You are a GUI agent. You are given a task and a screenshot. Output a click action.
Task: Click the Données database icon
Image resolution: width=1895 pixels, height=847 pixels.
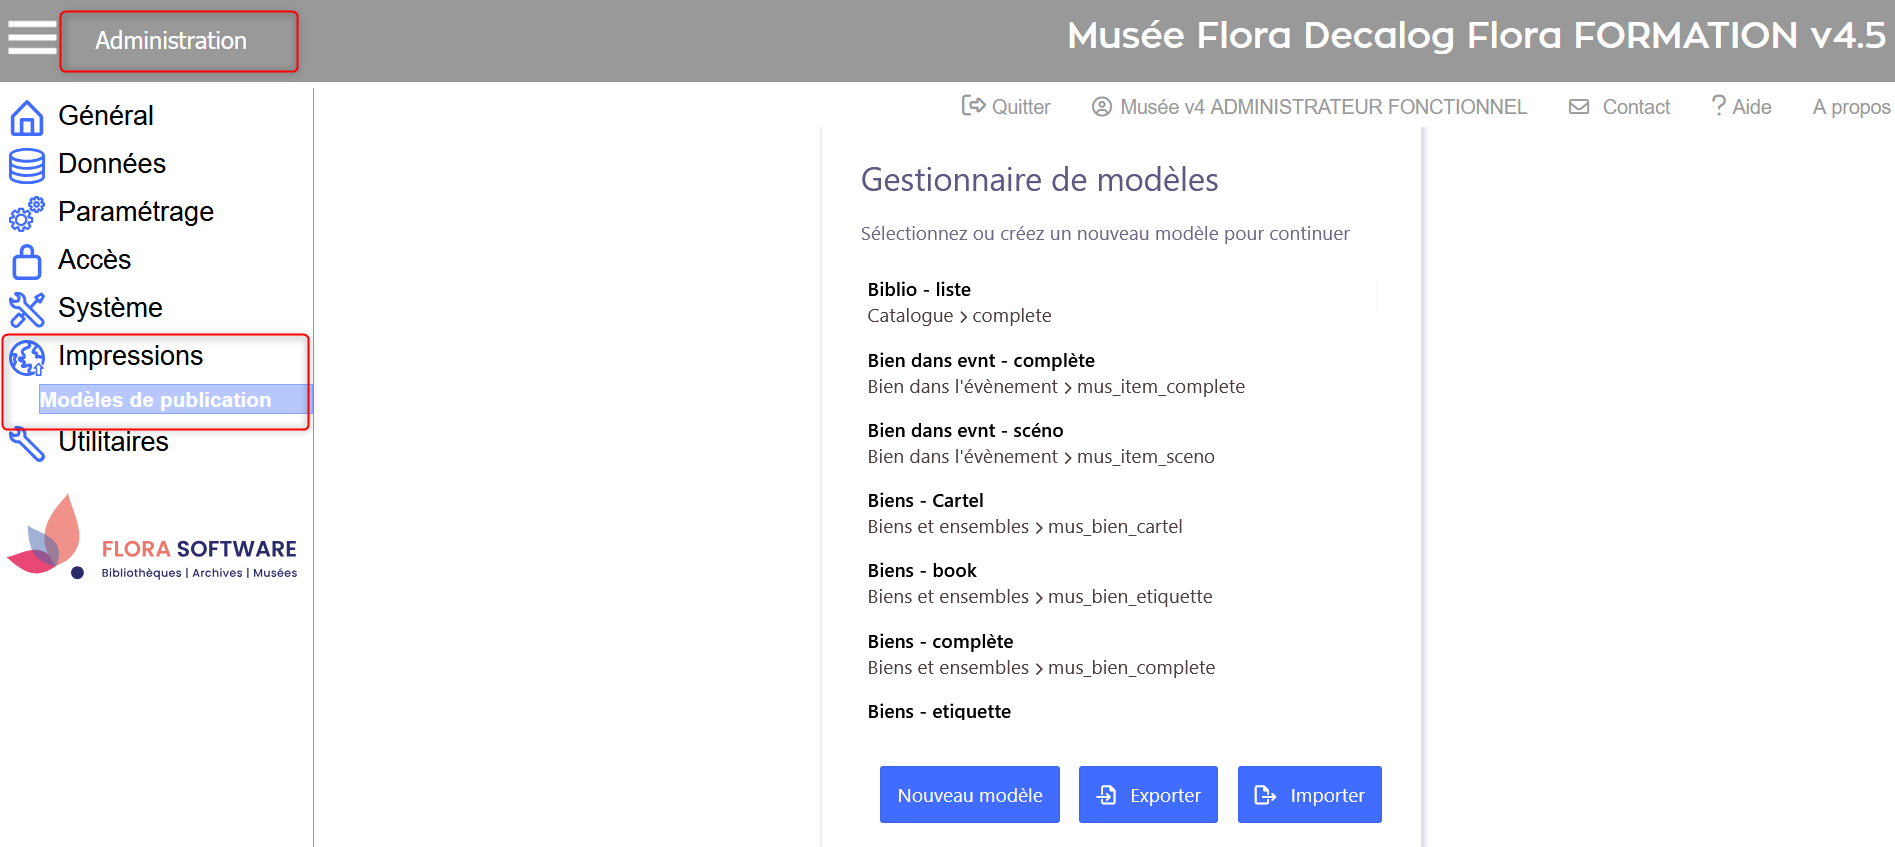click(x=27, y=166)
